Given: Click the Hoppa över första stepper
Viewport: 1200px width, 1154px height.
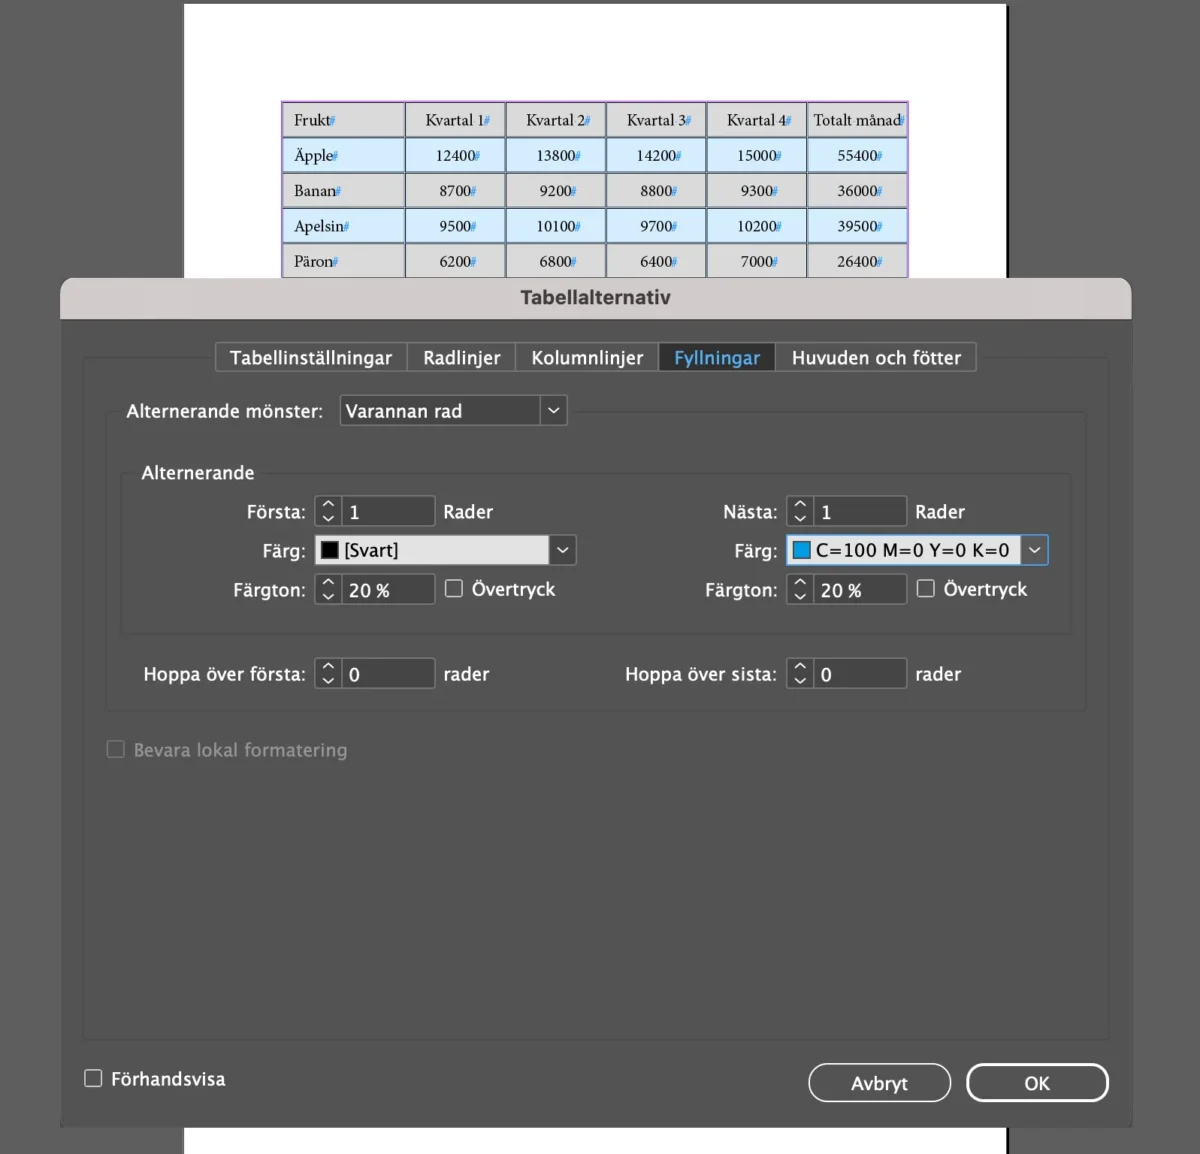Looking at the screenshot, I should tap(328, 674).
